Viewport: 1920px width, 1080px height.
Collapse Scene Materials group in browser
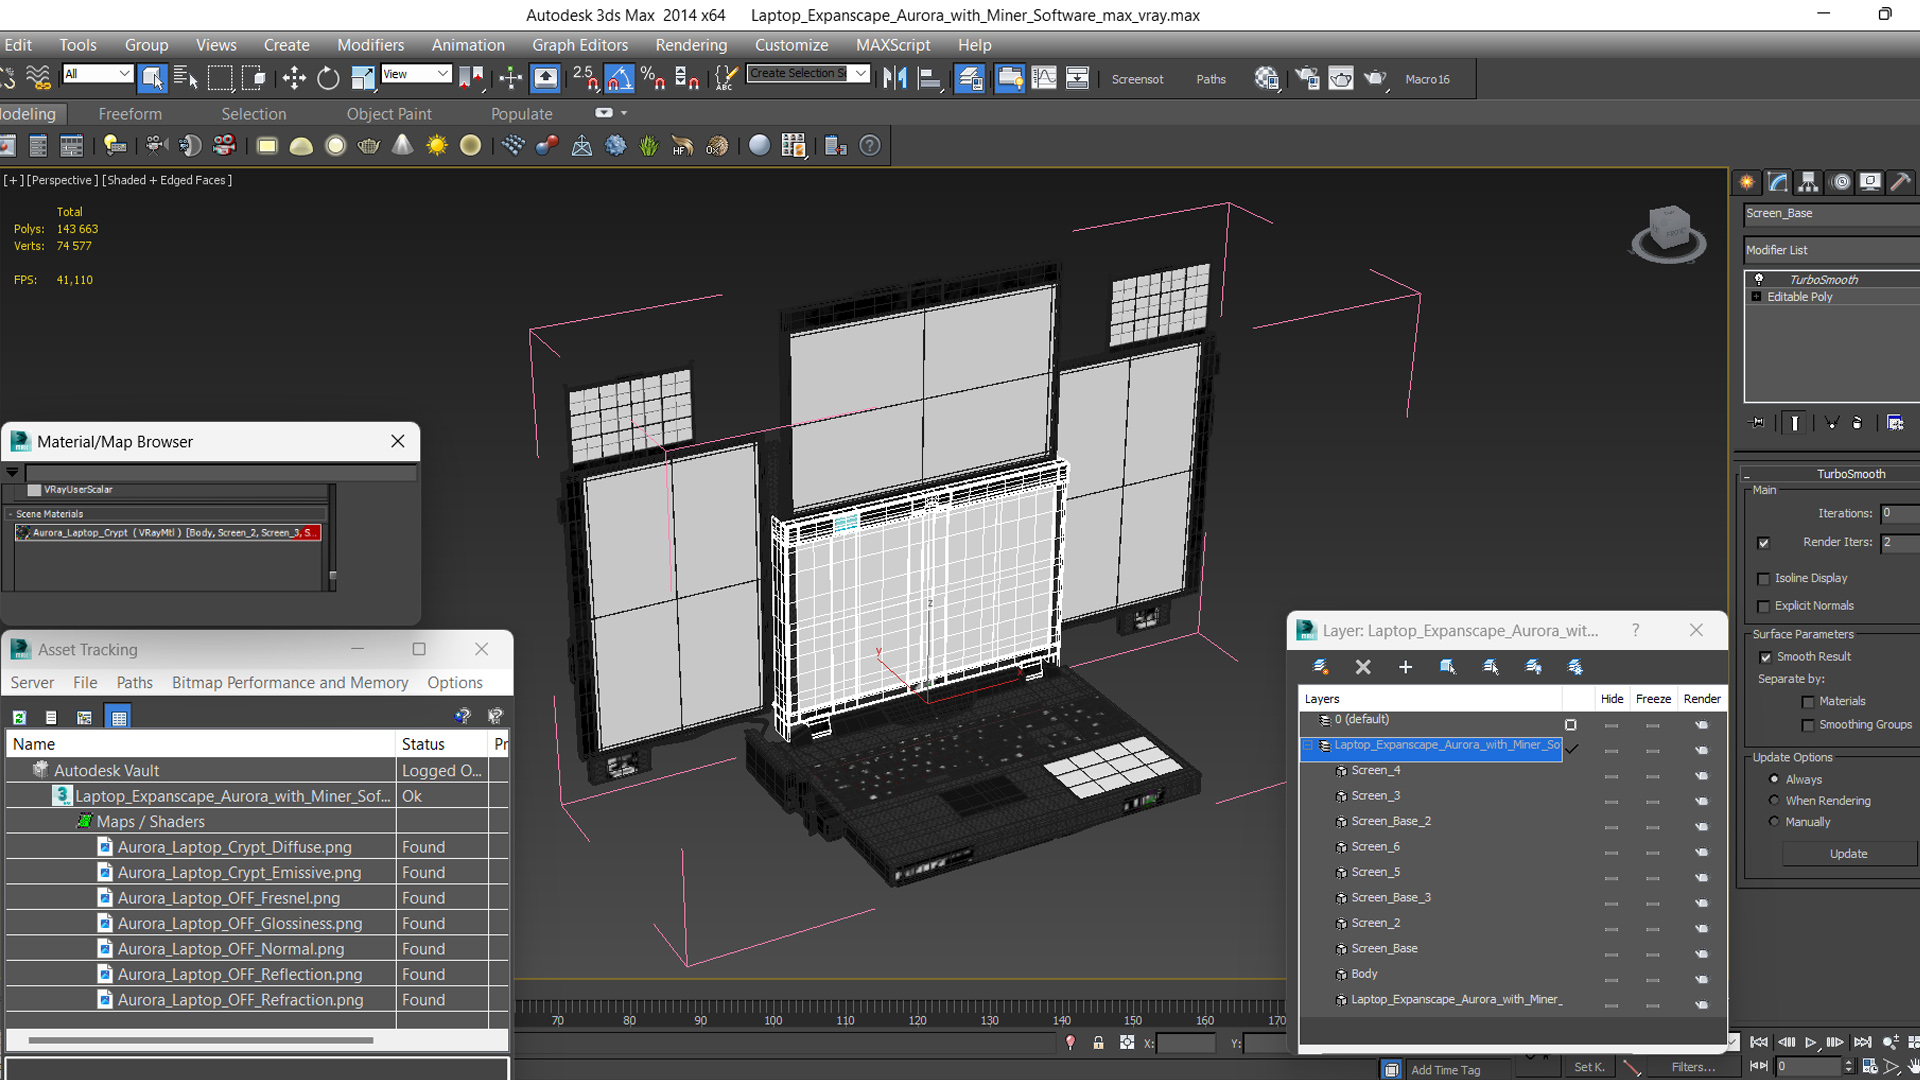coord(10,514)
